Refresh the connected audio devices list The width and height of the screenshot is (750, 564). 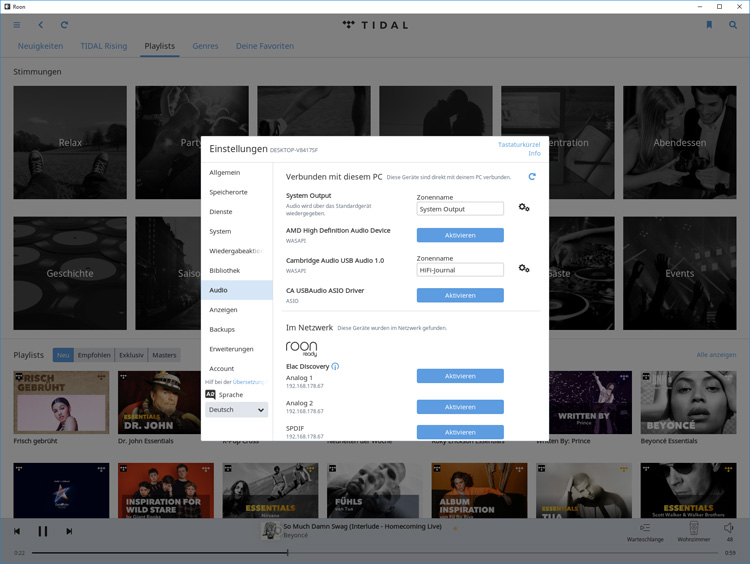[x=532, y=177]
